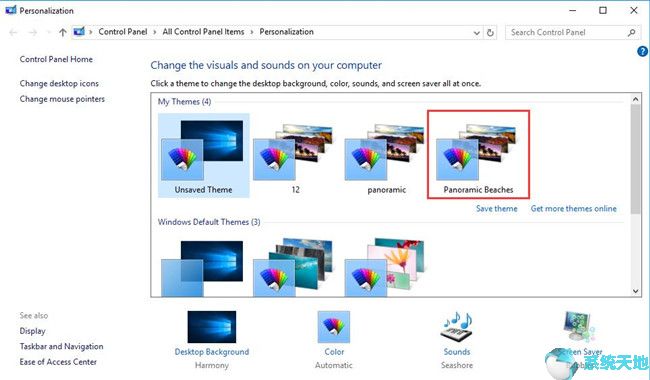Open Desktop Background settings icon
Screen dimensions: 650x380
pyautogui.click(x=212, y=327)
